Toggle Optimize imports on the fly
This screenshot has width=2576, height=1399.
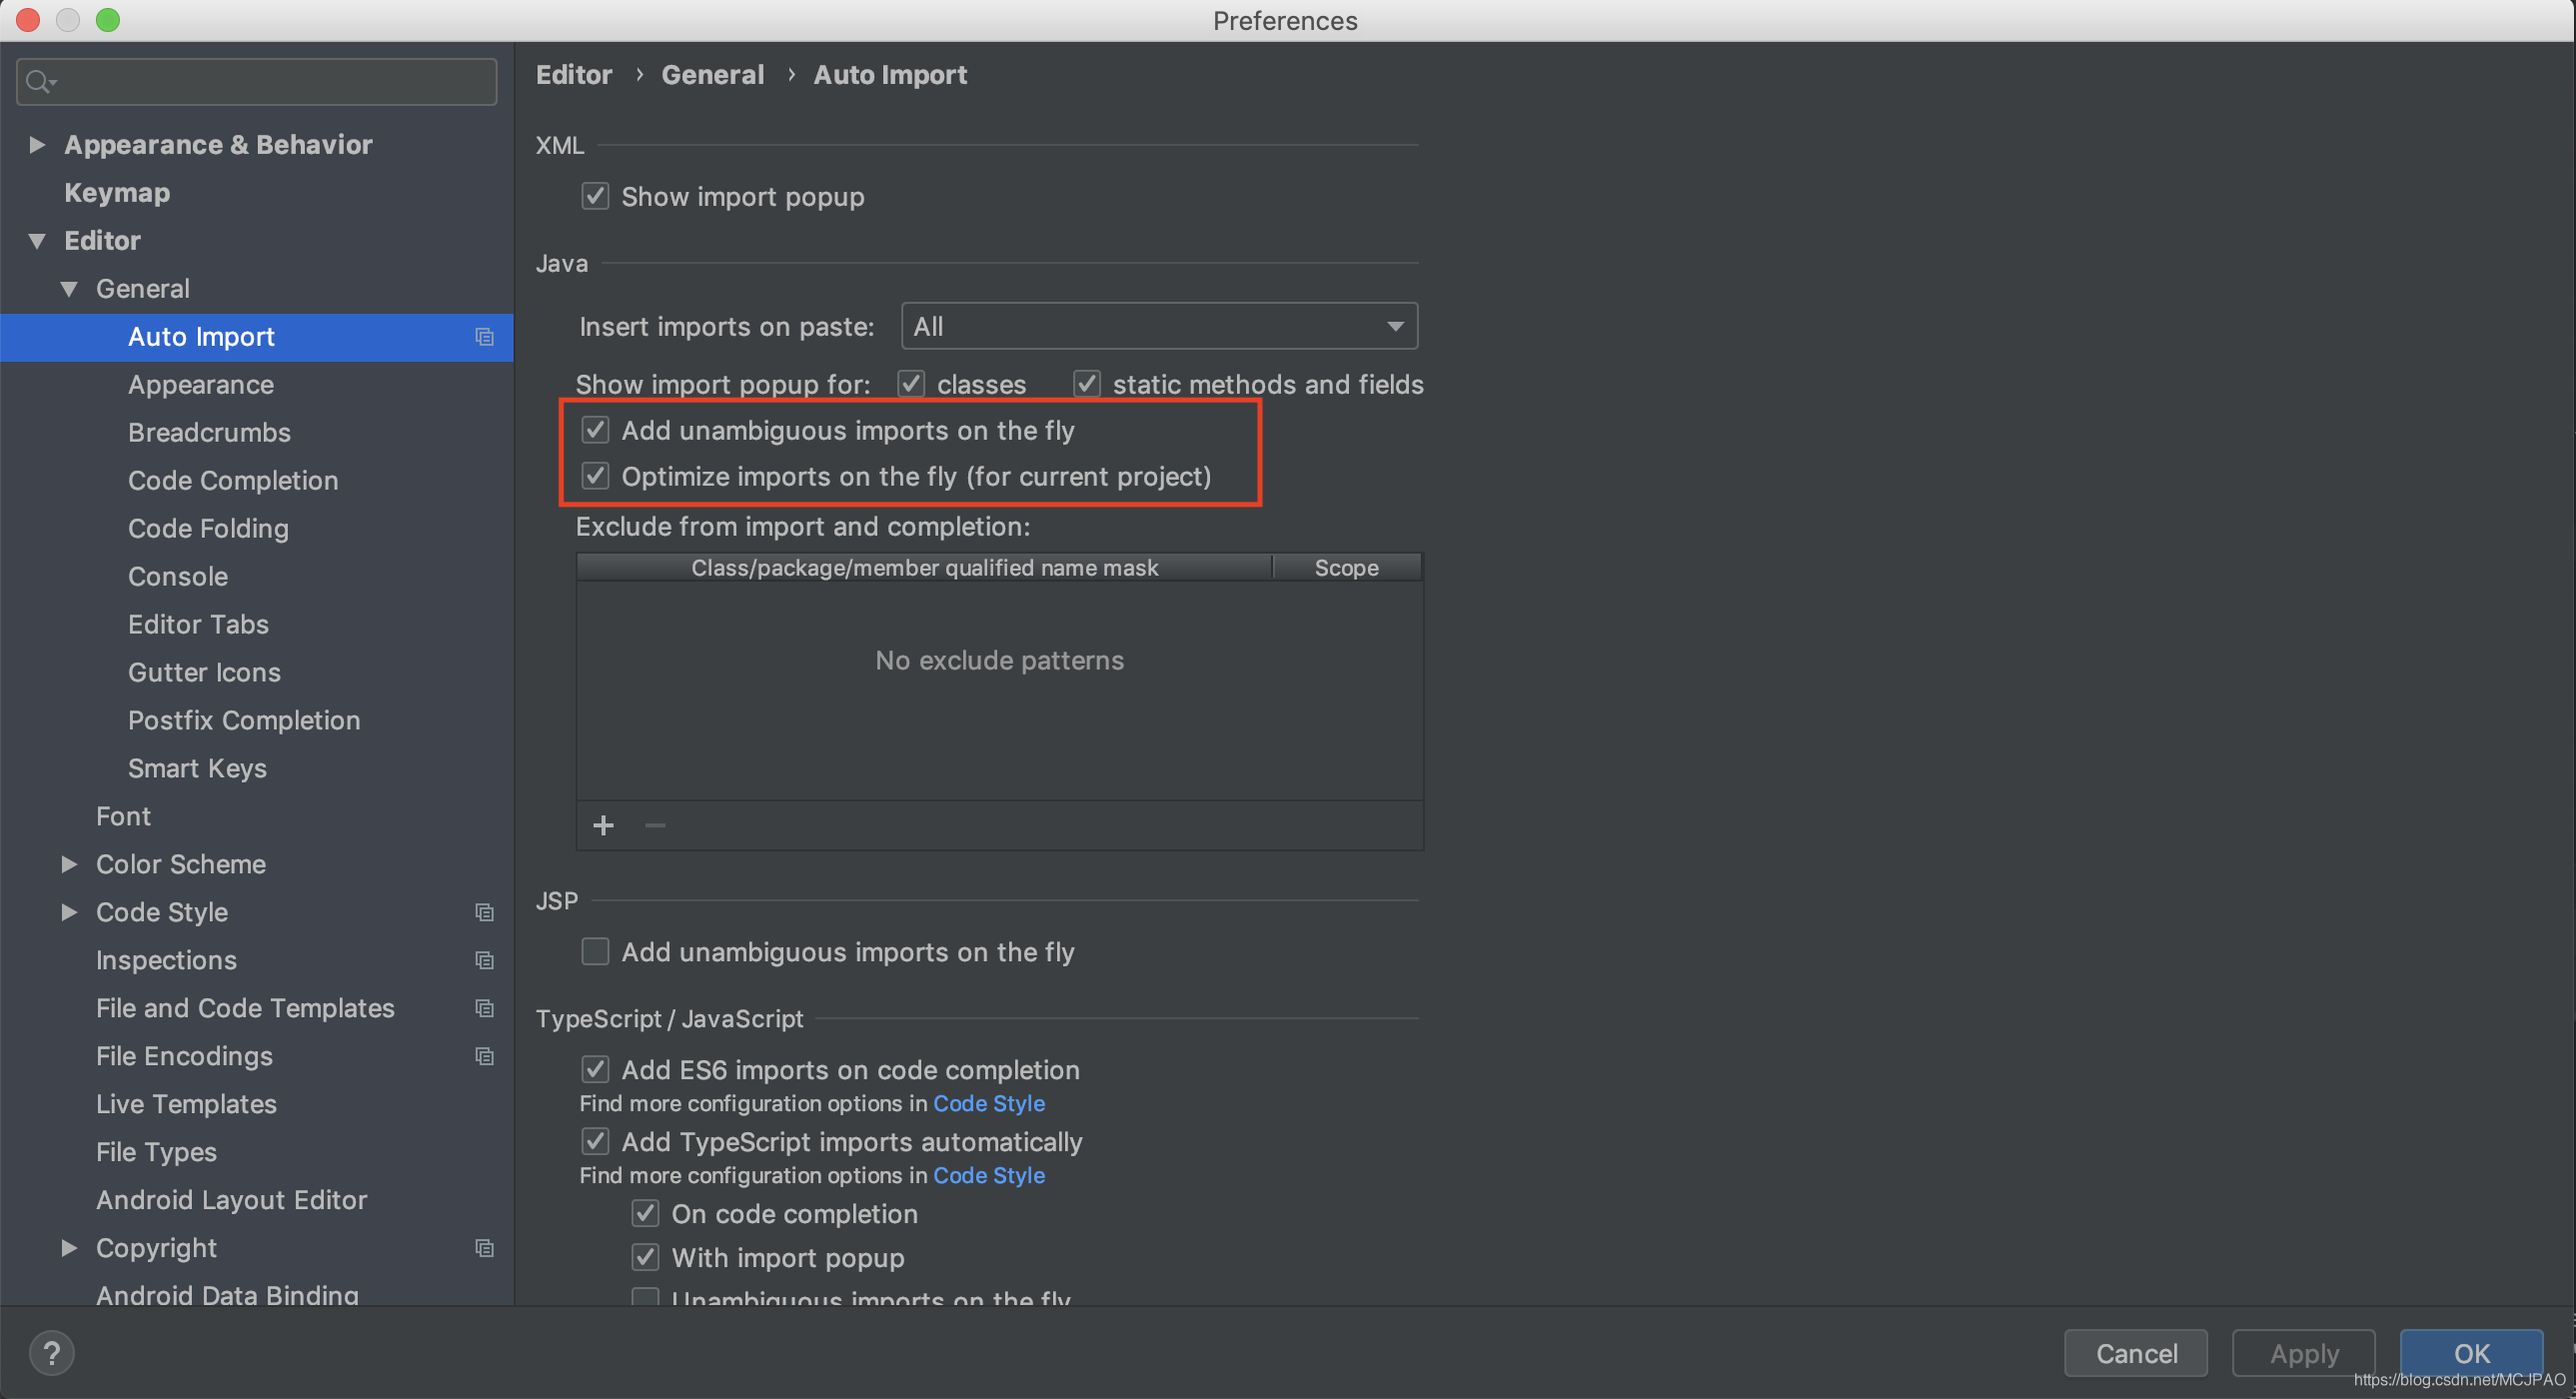(x=596, y=476)
